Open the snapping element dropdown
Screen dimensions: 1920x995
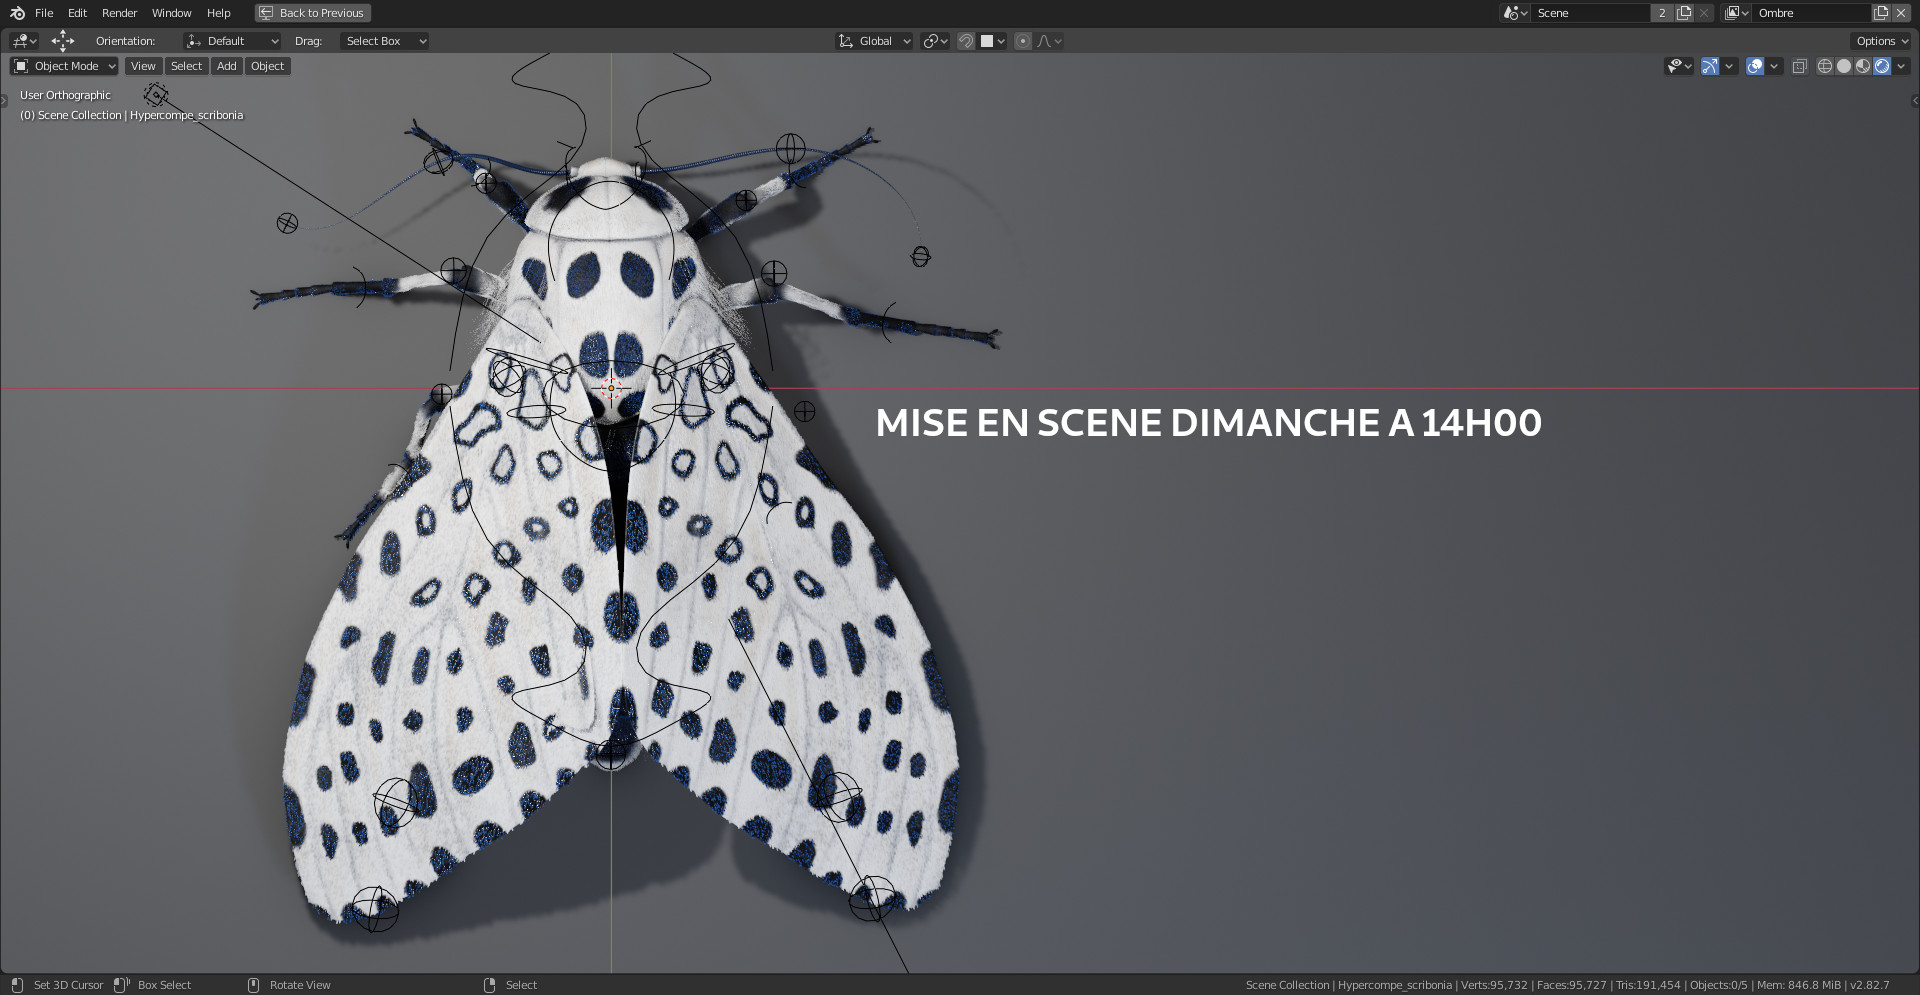pyautogui.click(x=993, y=41)
